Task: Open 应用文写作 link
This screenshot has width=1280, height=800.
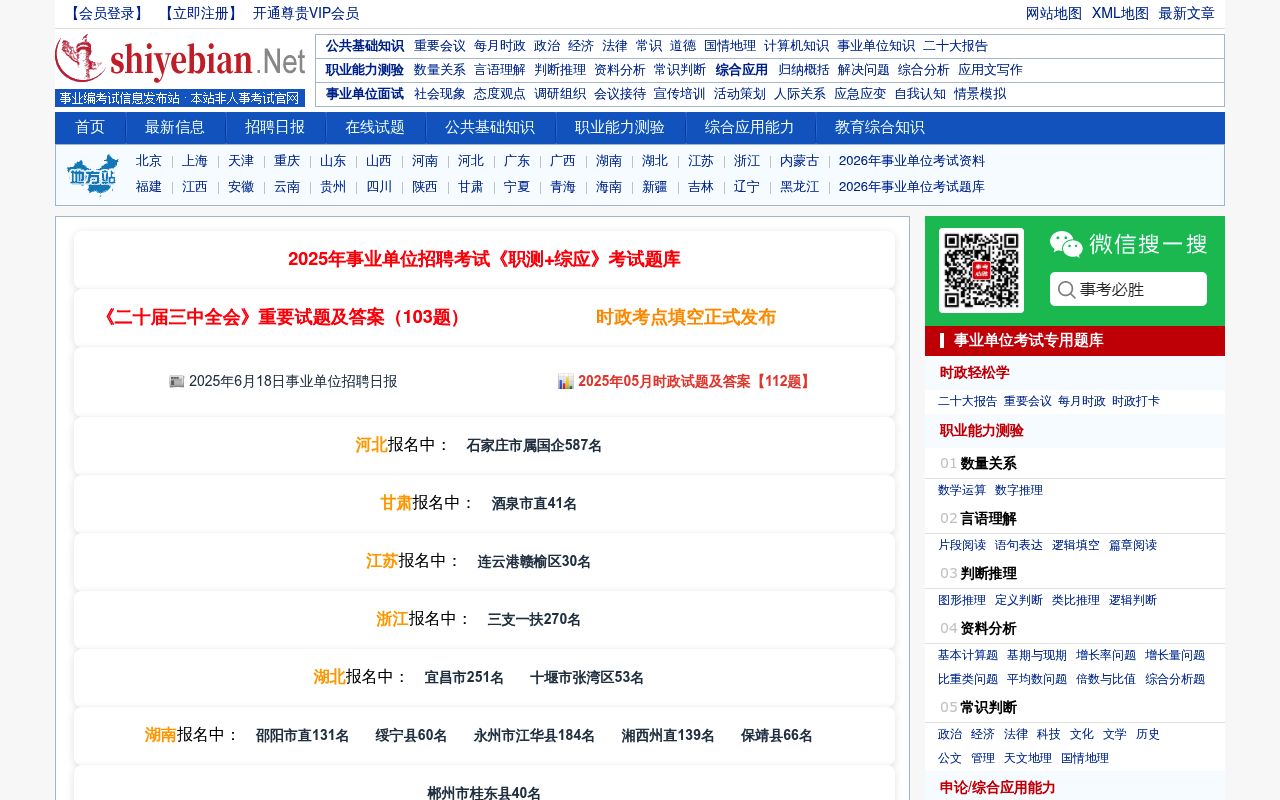Action: (990, 70)
